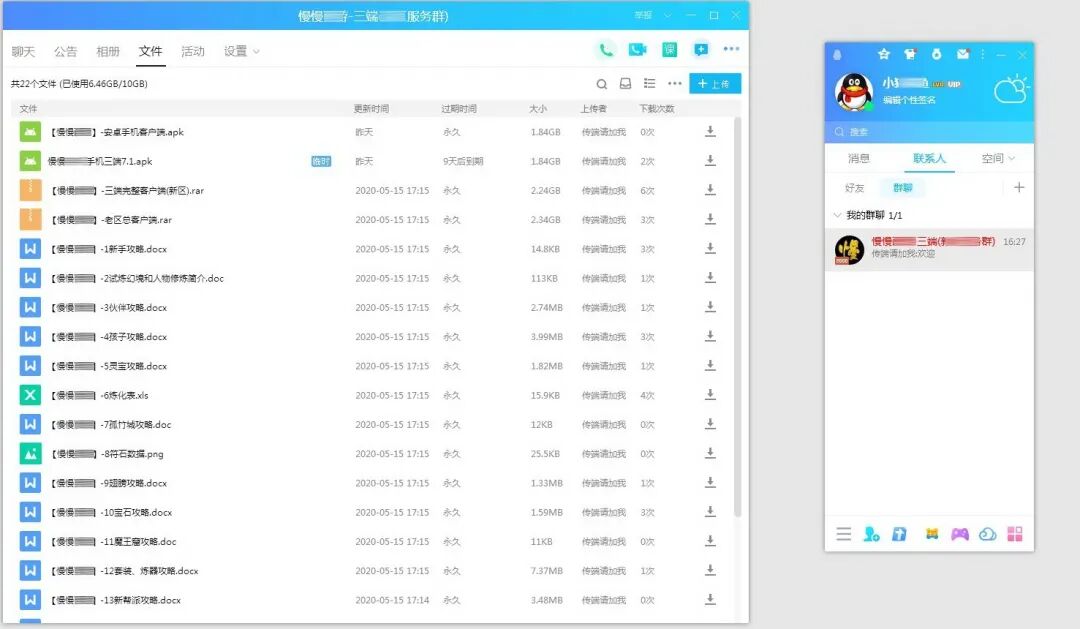Sort by 下载次数 column header
Viewport: 1080px width, 629px height.
(657, 109)
